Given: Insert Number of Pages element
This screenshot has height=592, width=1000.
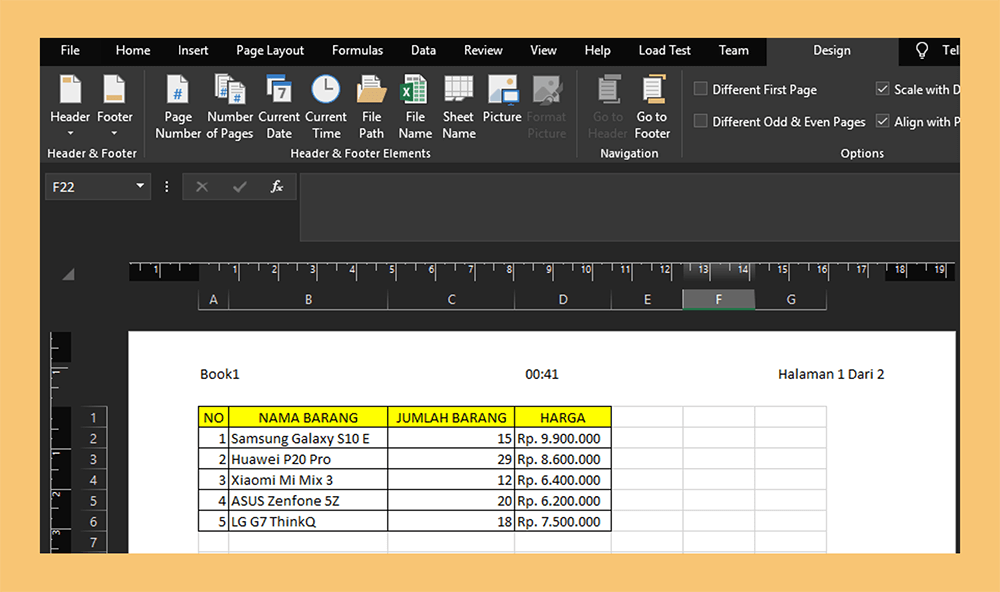Looking at the screenshot, I should (230, 107).
